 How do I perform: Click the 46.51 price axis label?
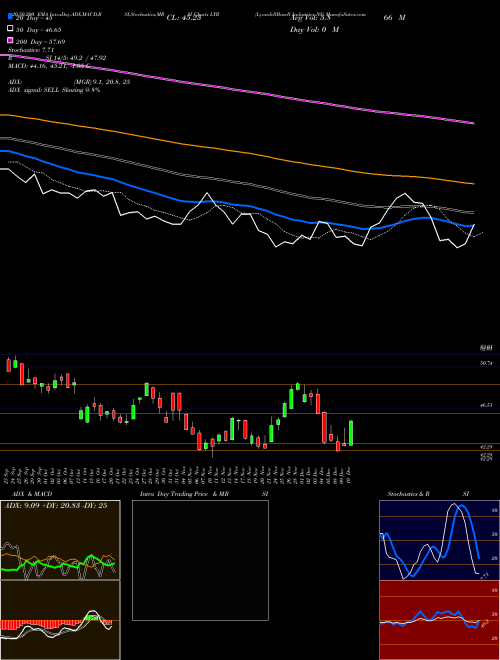point(486,405)
